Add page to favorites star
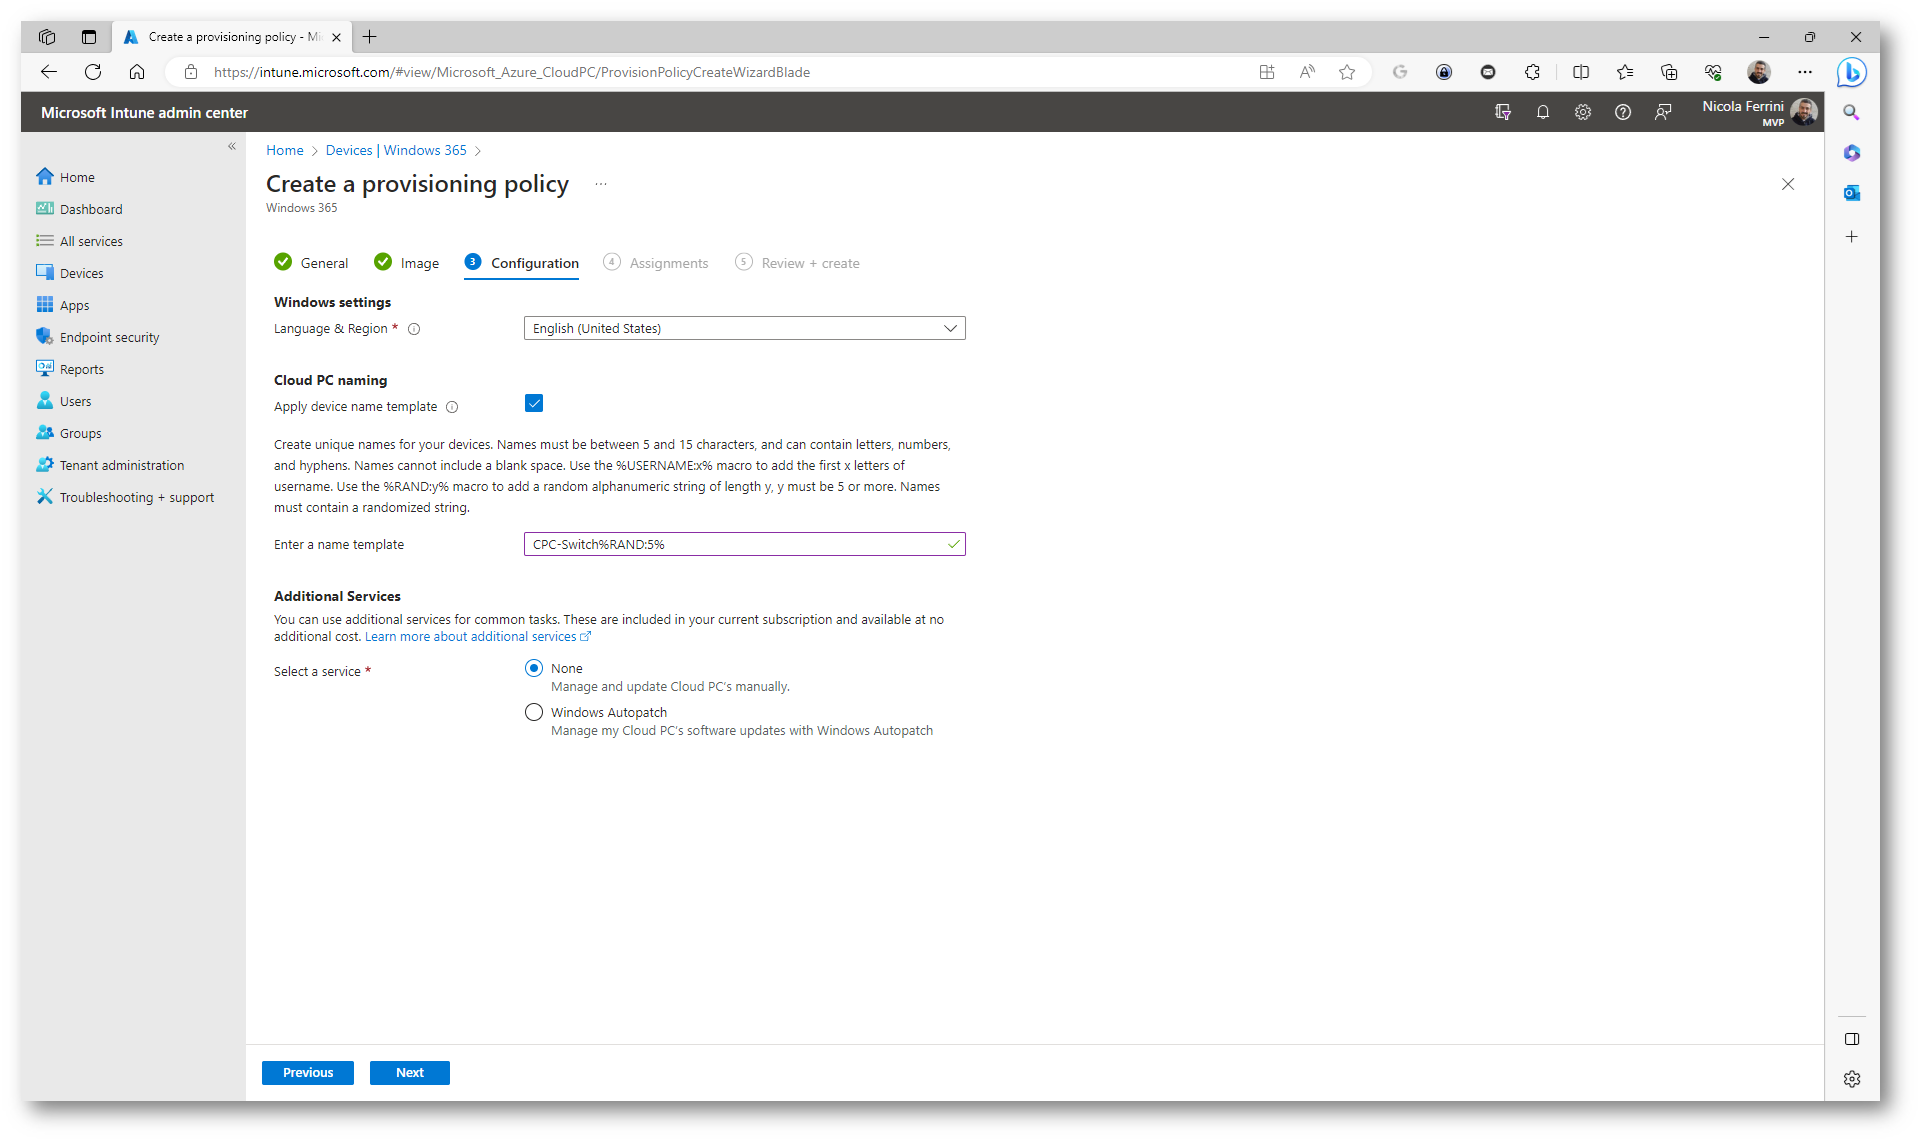Image resolution: width=1922 pixels, height=1143 pixels. (1347, 72)
